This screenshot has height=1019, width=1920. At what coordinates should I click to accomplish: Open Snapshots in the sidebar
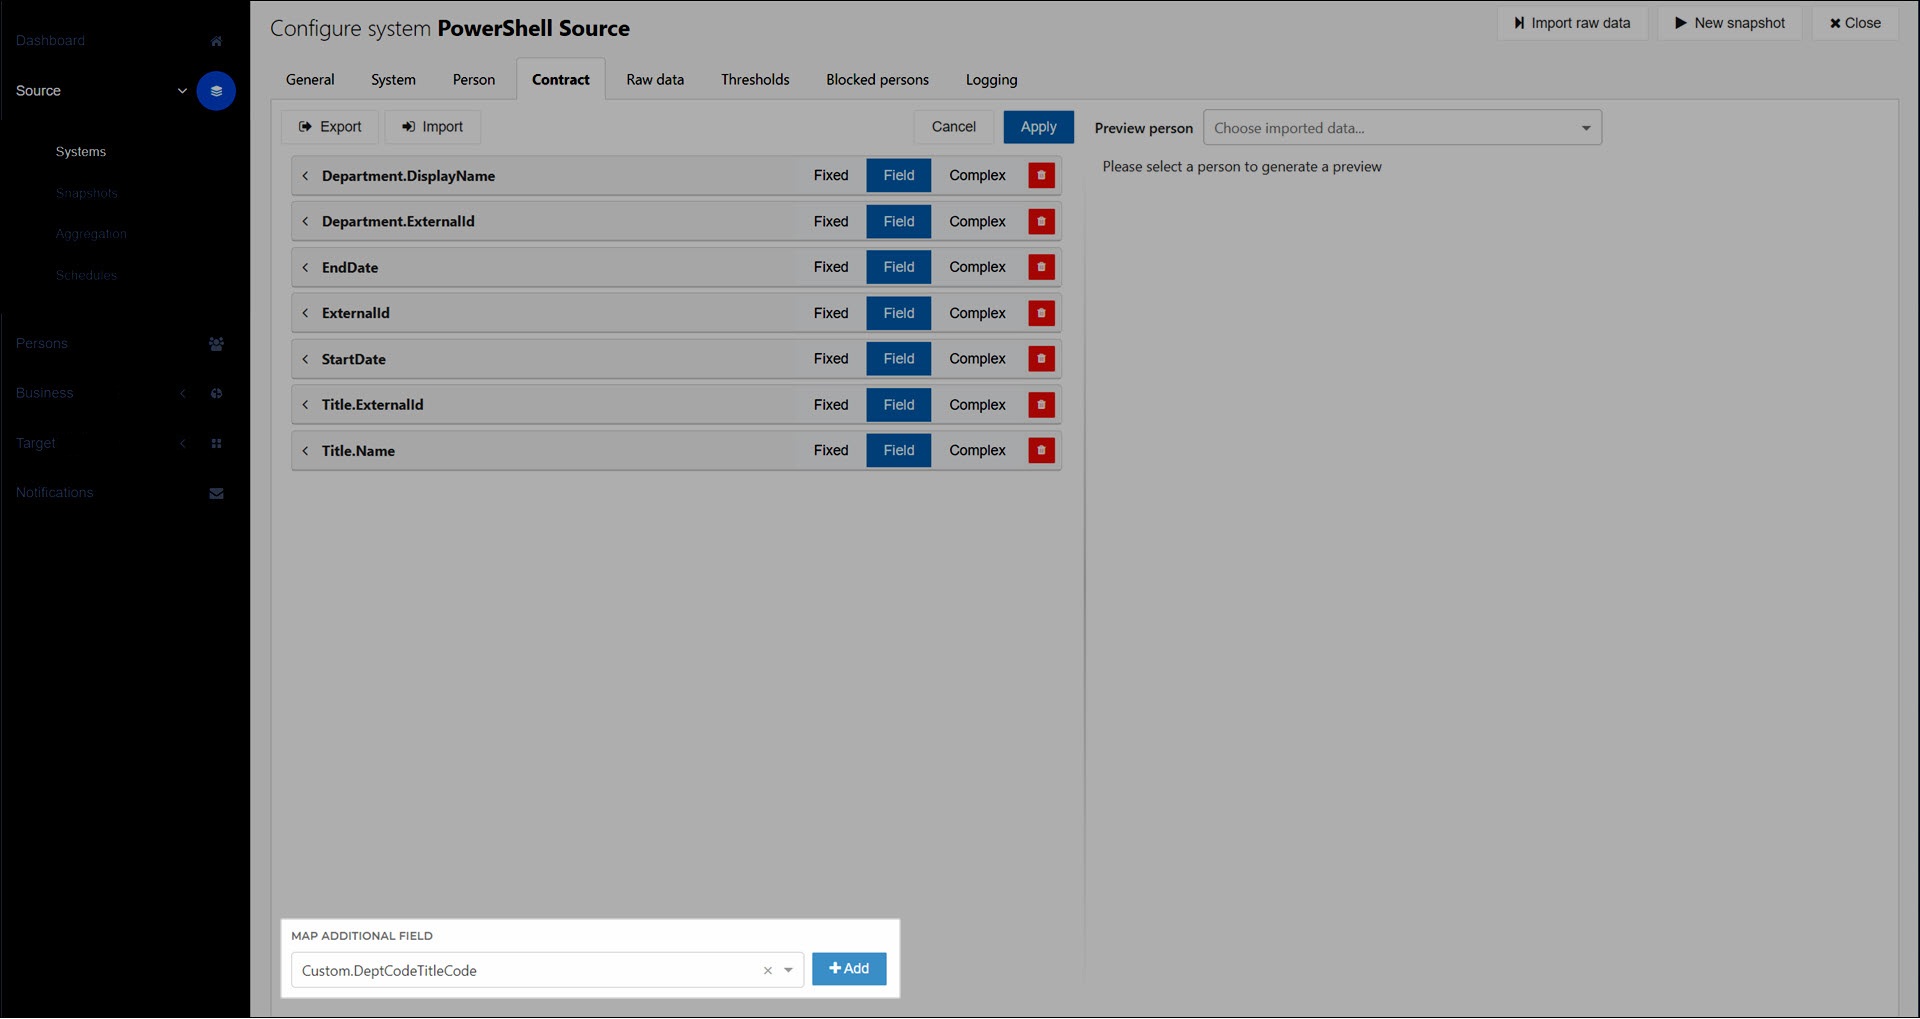87,194
